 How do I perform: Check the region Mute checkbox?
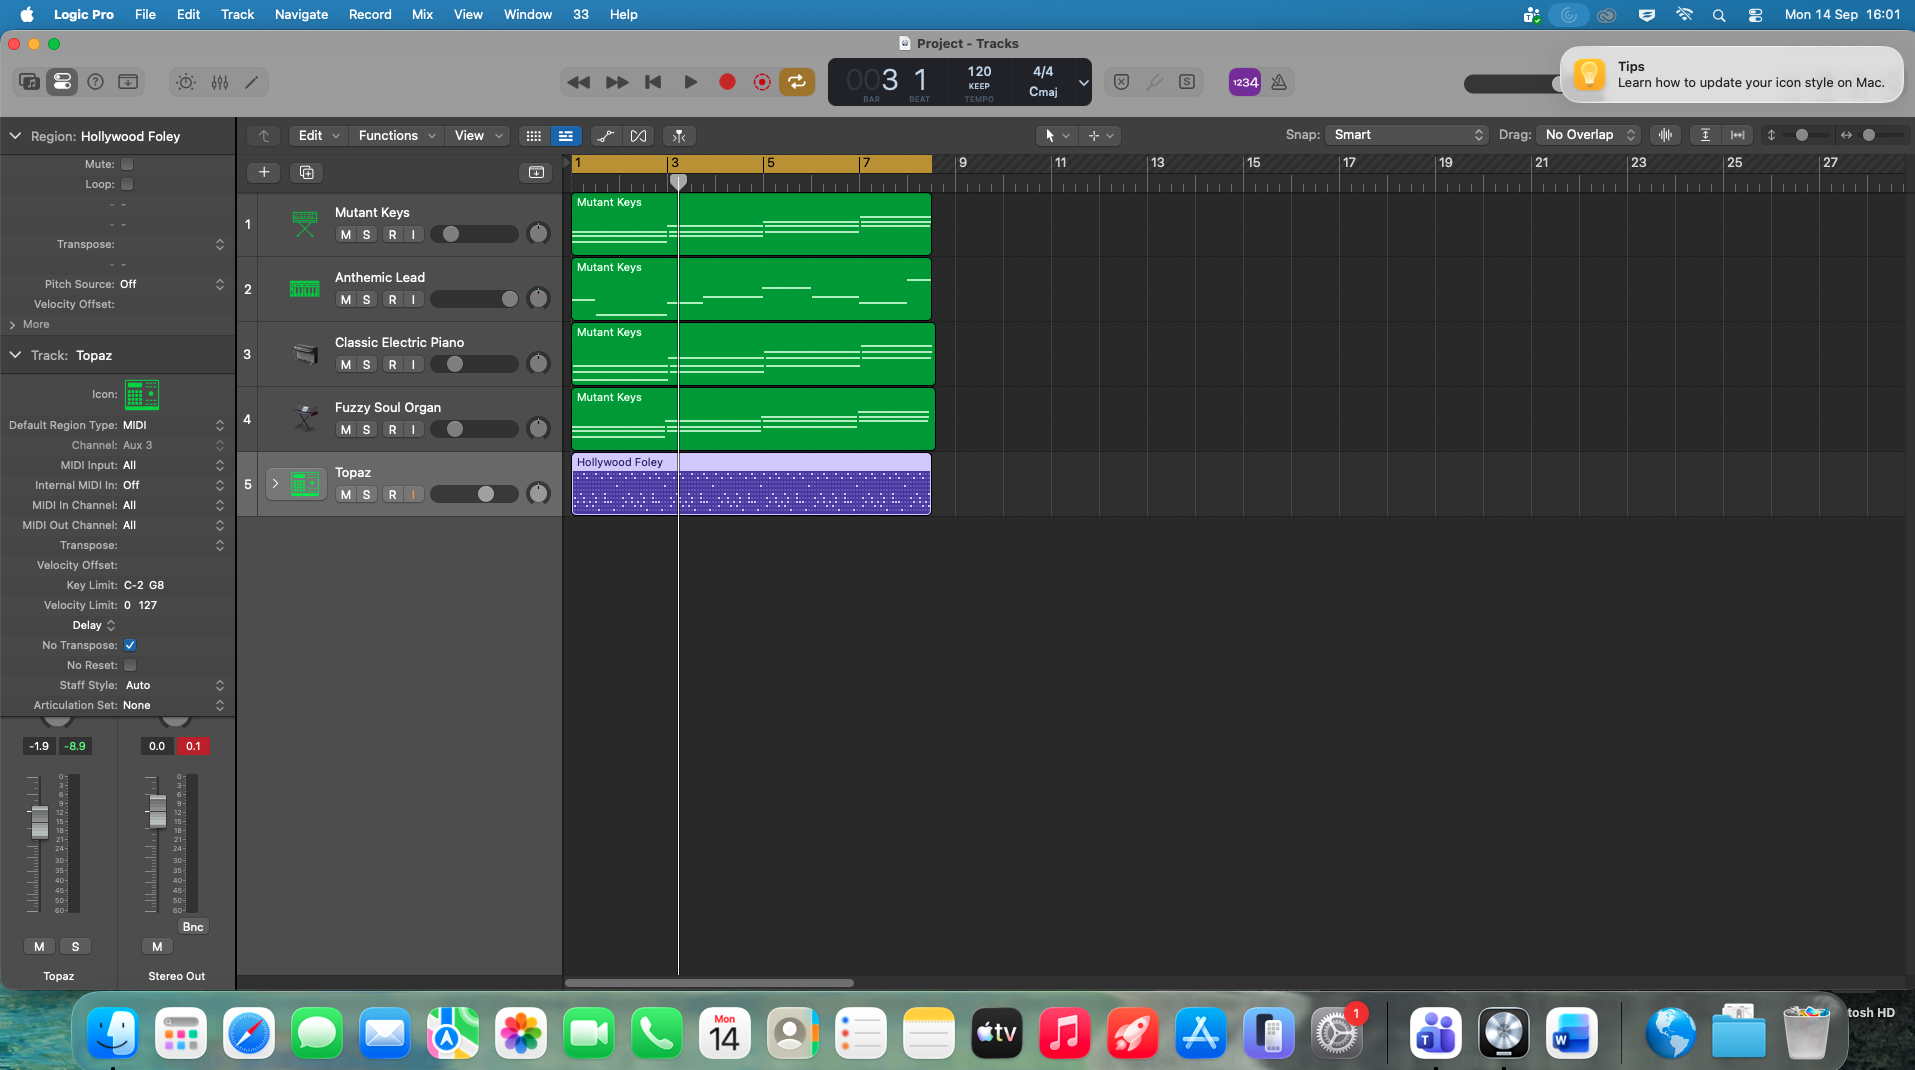[x=127, y=164]
